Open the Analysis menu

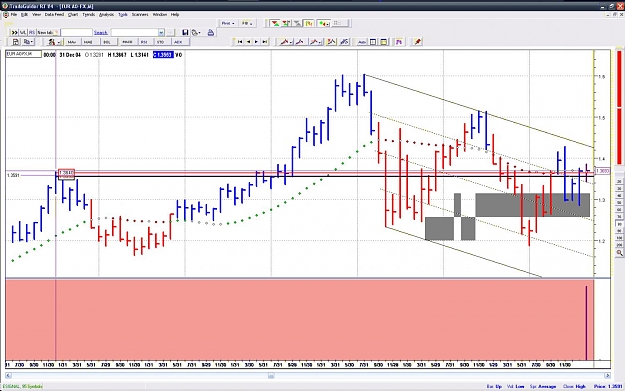[106, 14]
